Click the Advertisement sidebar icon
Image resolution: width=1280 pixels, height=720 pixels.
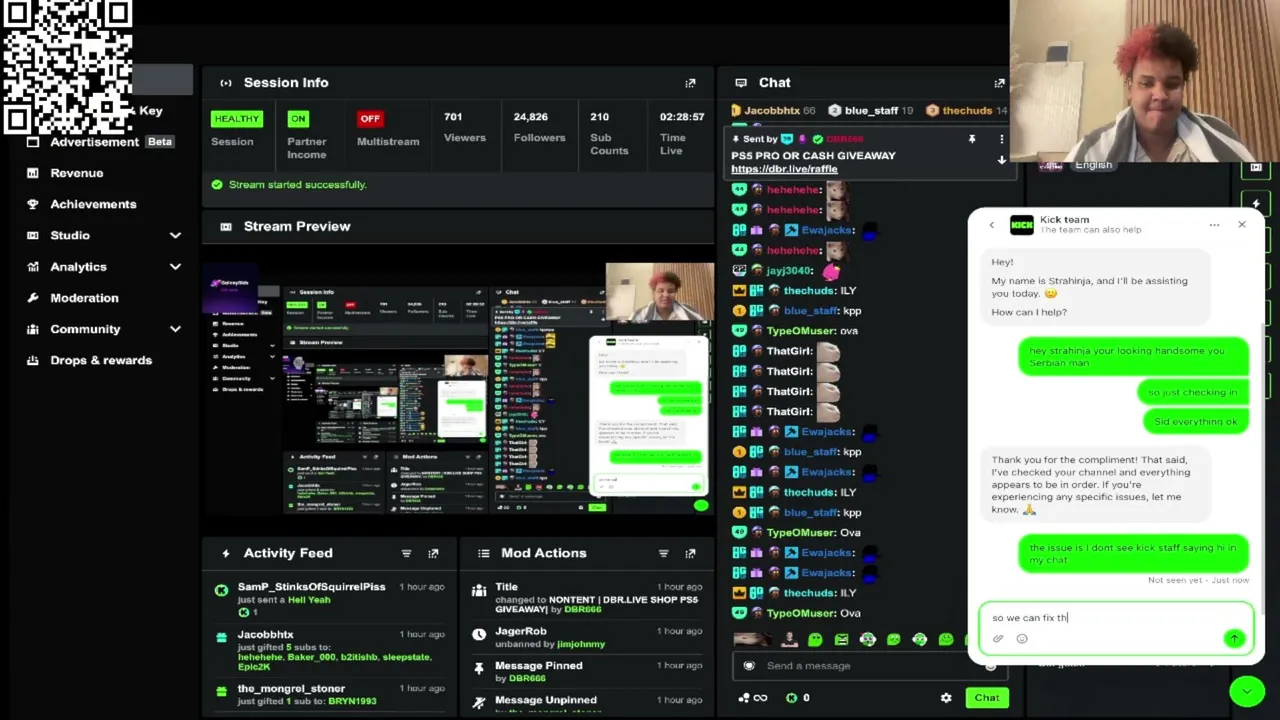[x=33, y=142]
